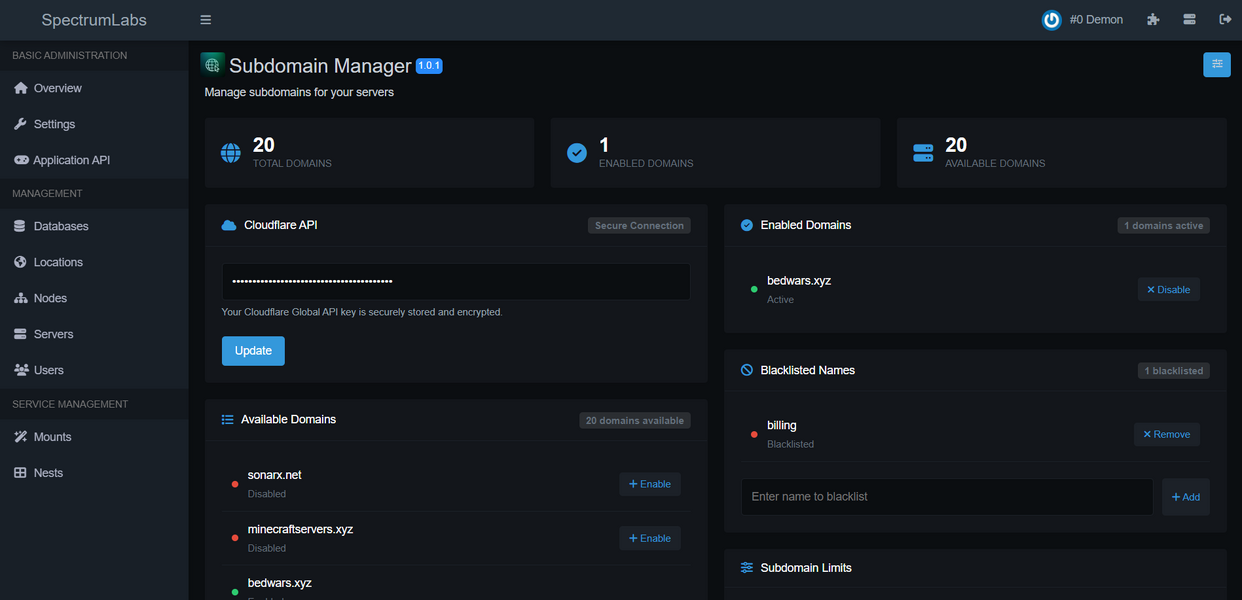Remove billing from the blacklist

pyautogui.click(x=1167, y=434)
